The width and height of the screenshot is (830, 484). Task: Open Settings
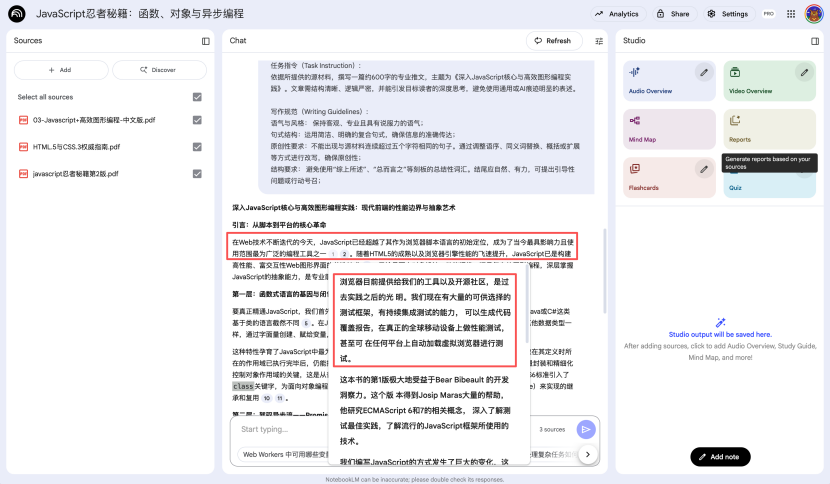tap(728, 14)
